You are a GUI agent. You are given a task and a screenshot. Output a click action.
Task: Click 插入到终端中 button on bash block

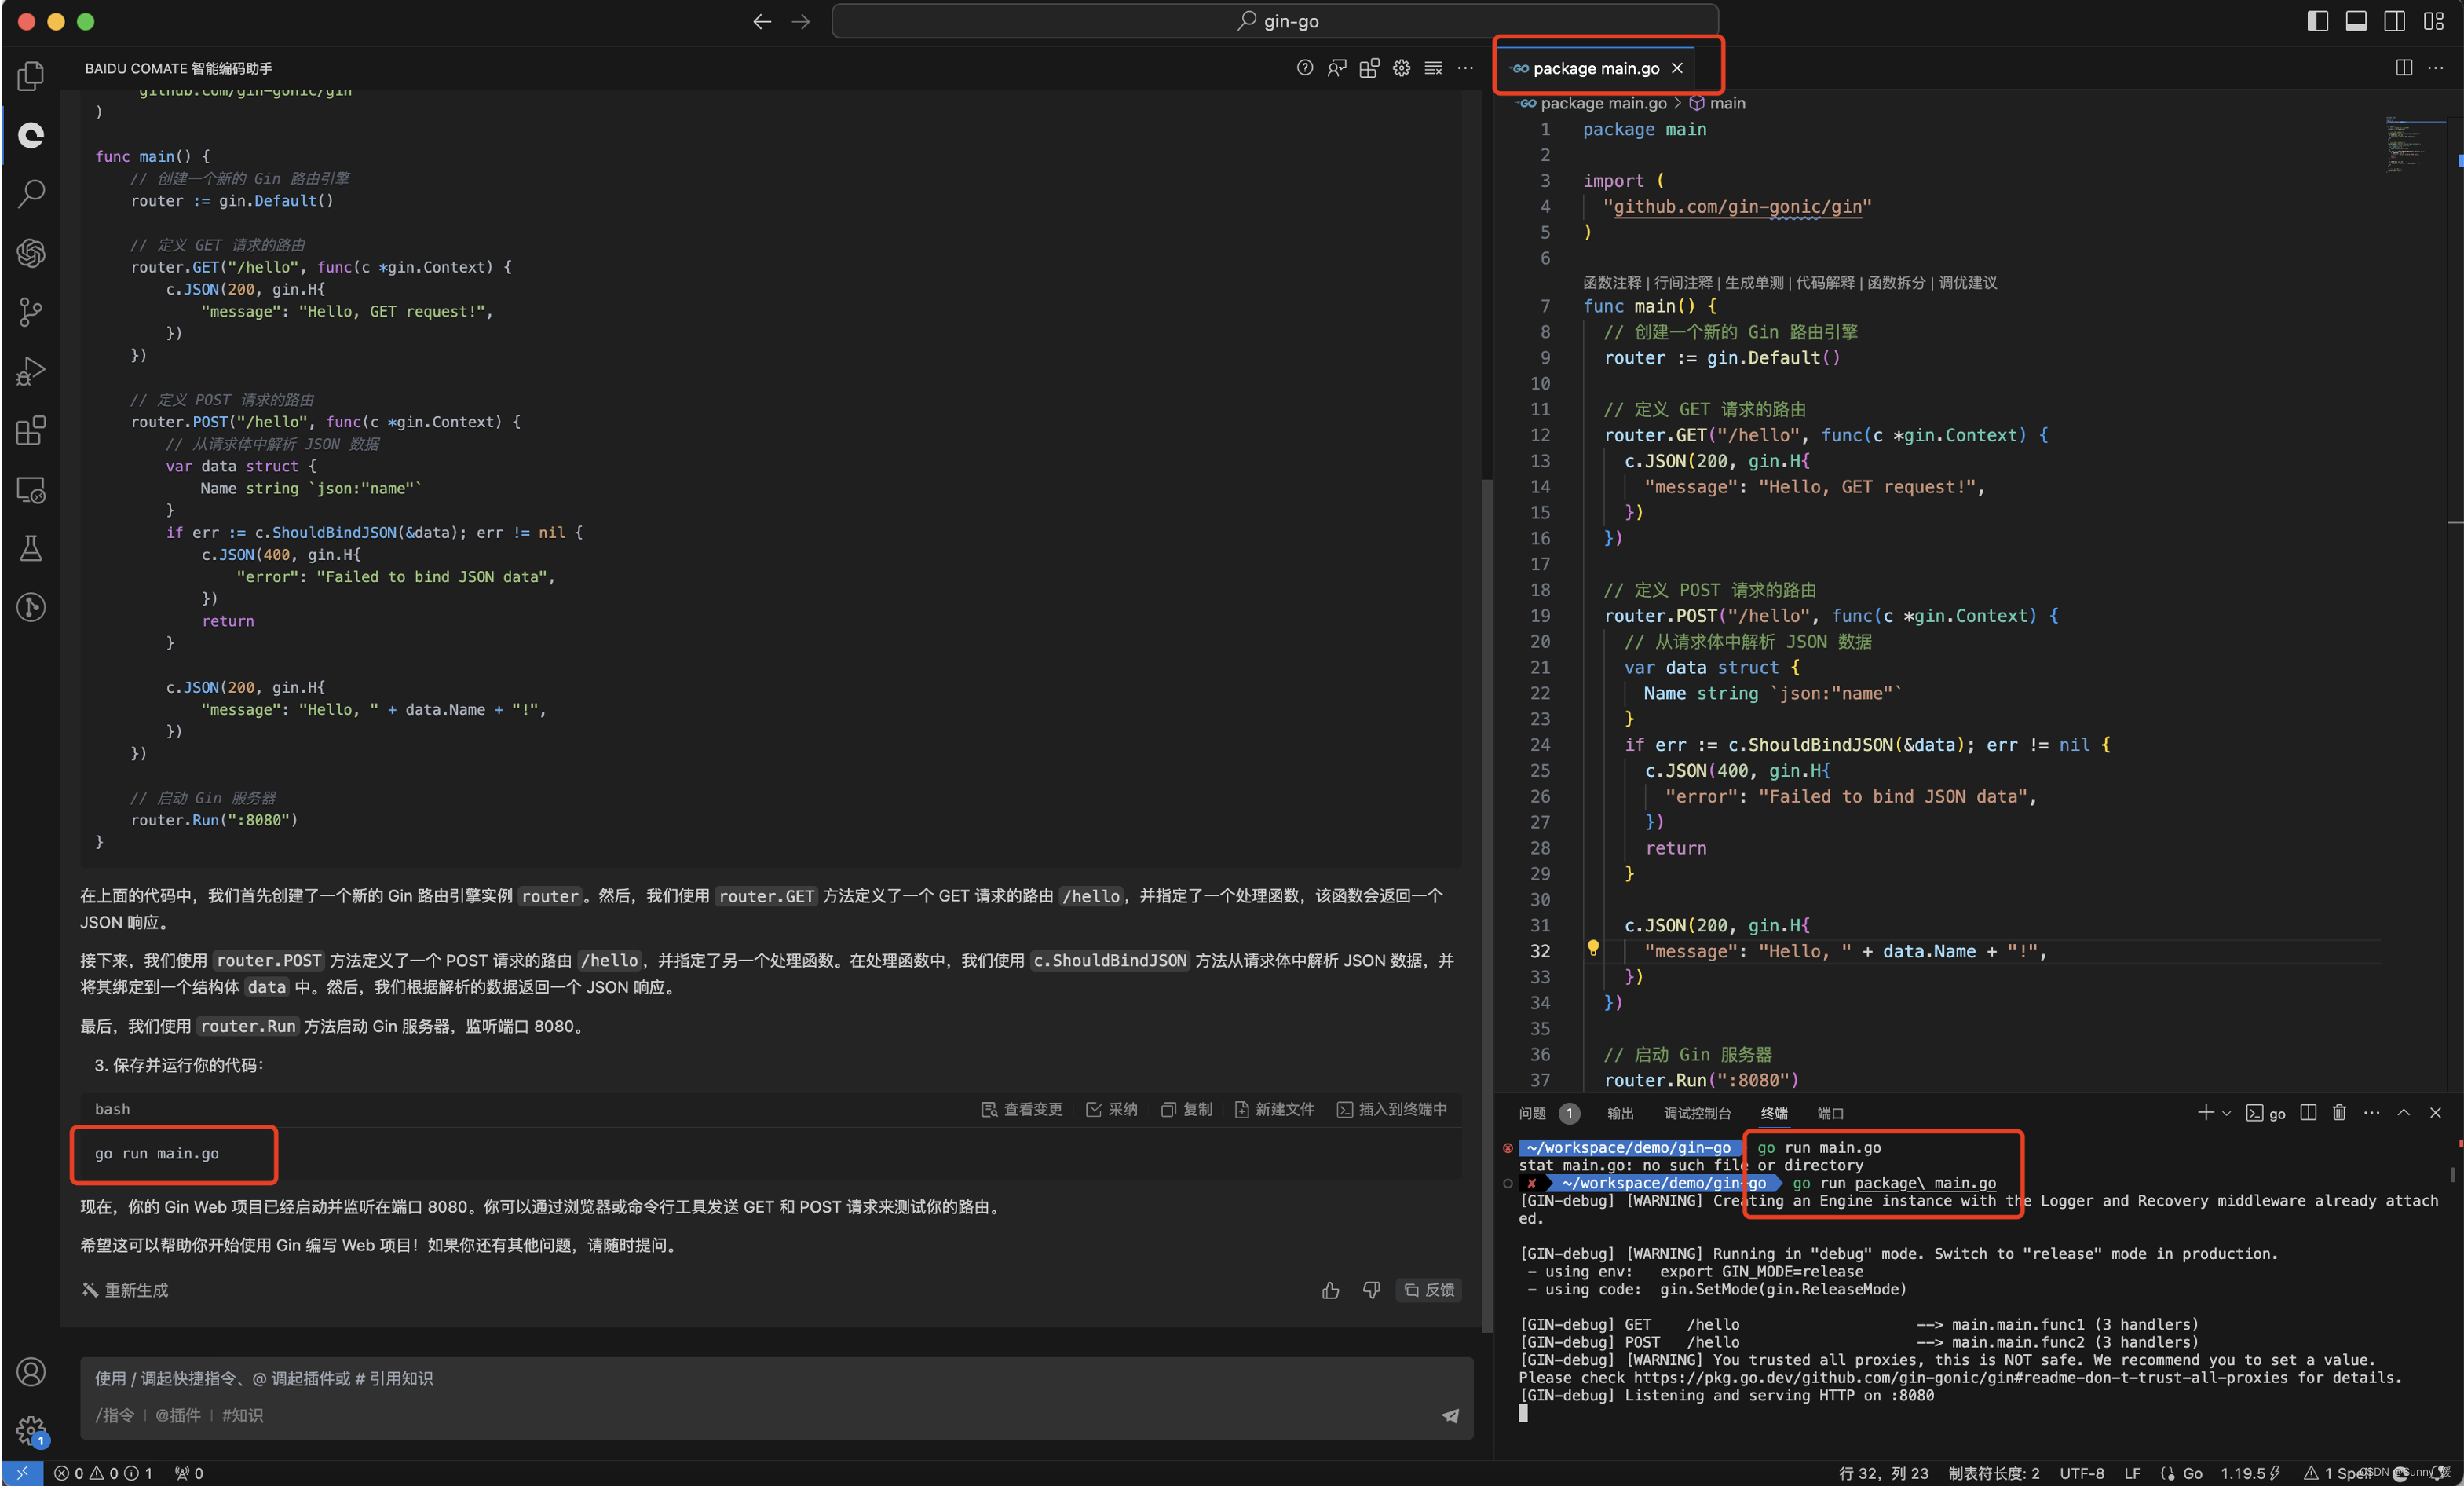click(x=1392, y=1109)
